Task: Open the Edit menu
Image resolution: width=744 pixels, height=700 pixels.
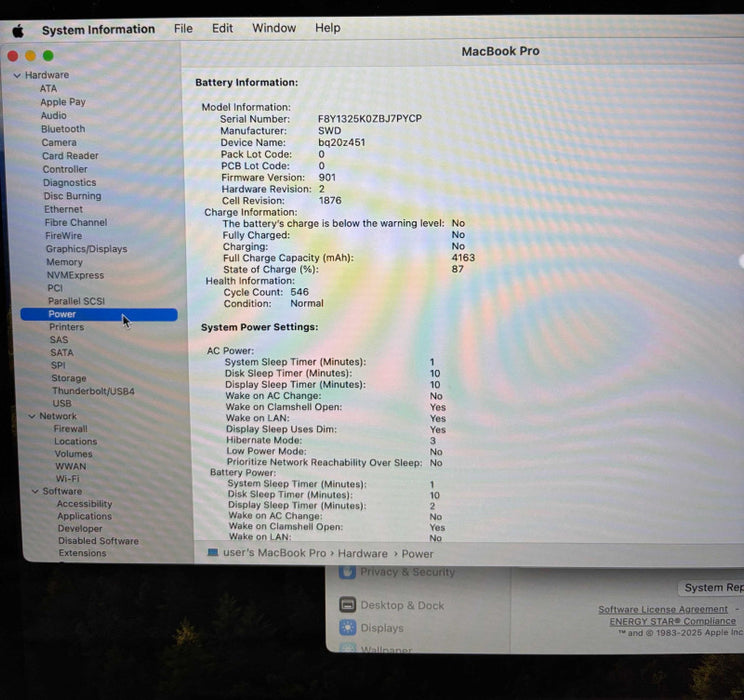Action: [222, 28]
